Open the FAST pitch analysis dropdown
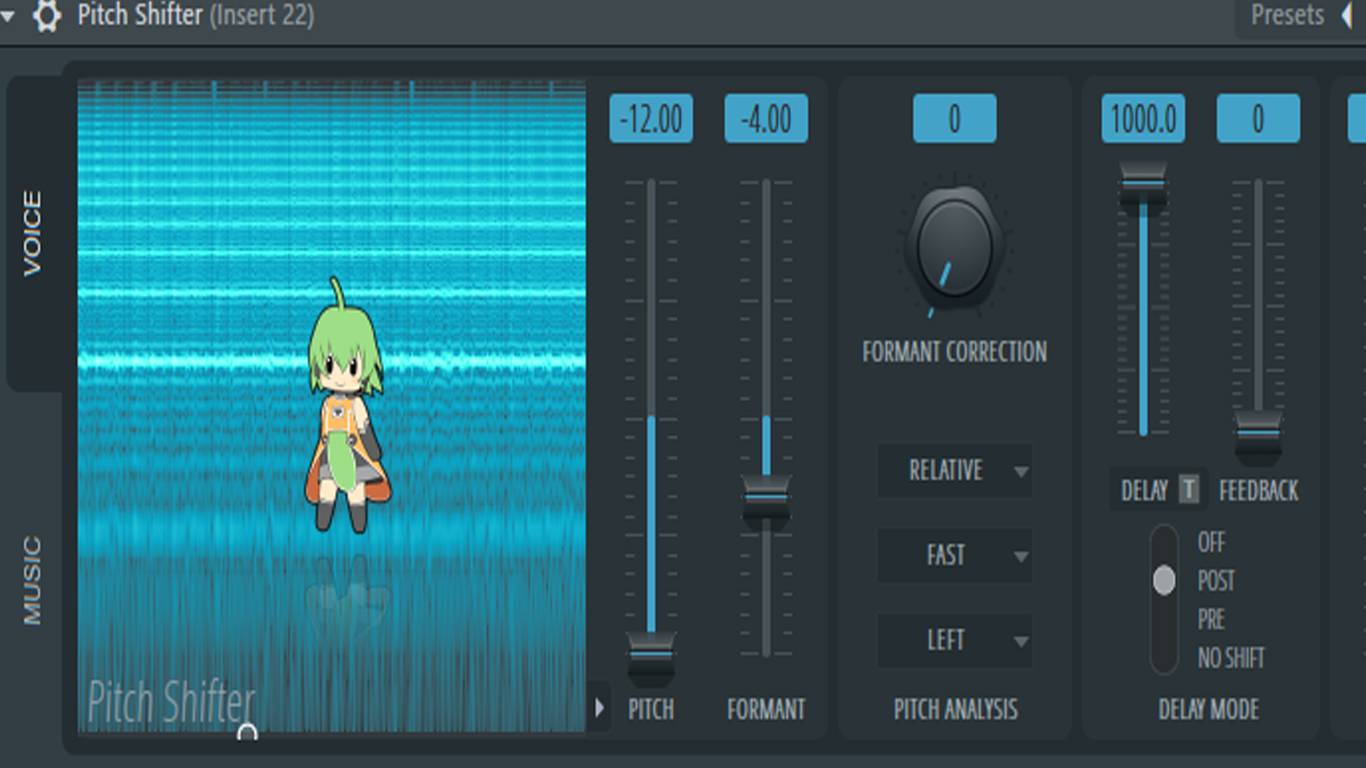Screen dimensions: 1366x768 954,555
